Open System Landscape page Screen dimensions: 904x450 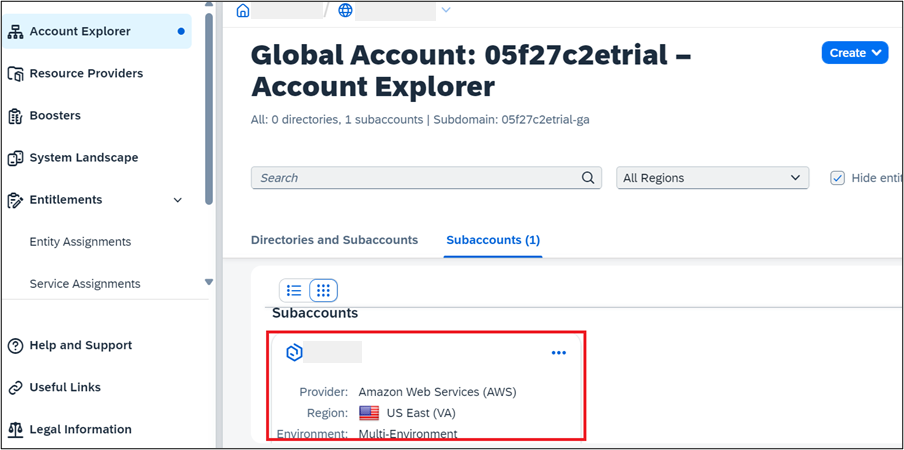84,157
